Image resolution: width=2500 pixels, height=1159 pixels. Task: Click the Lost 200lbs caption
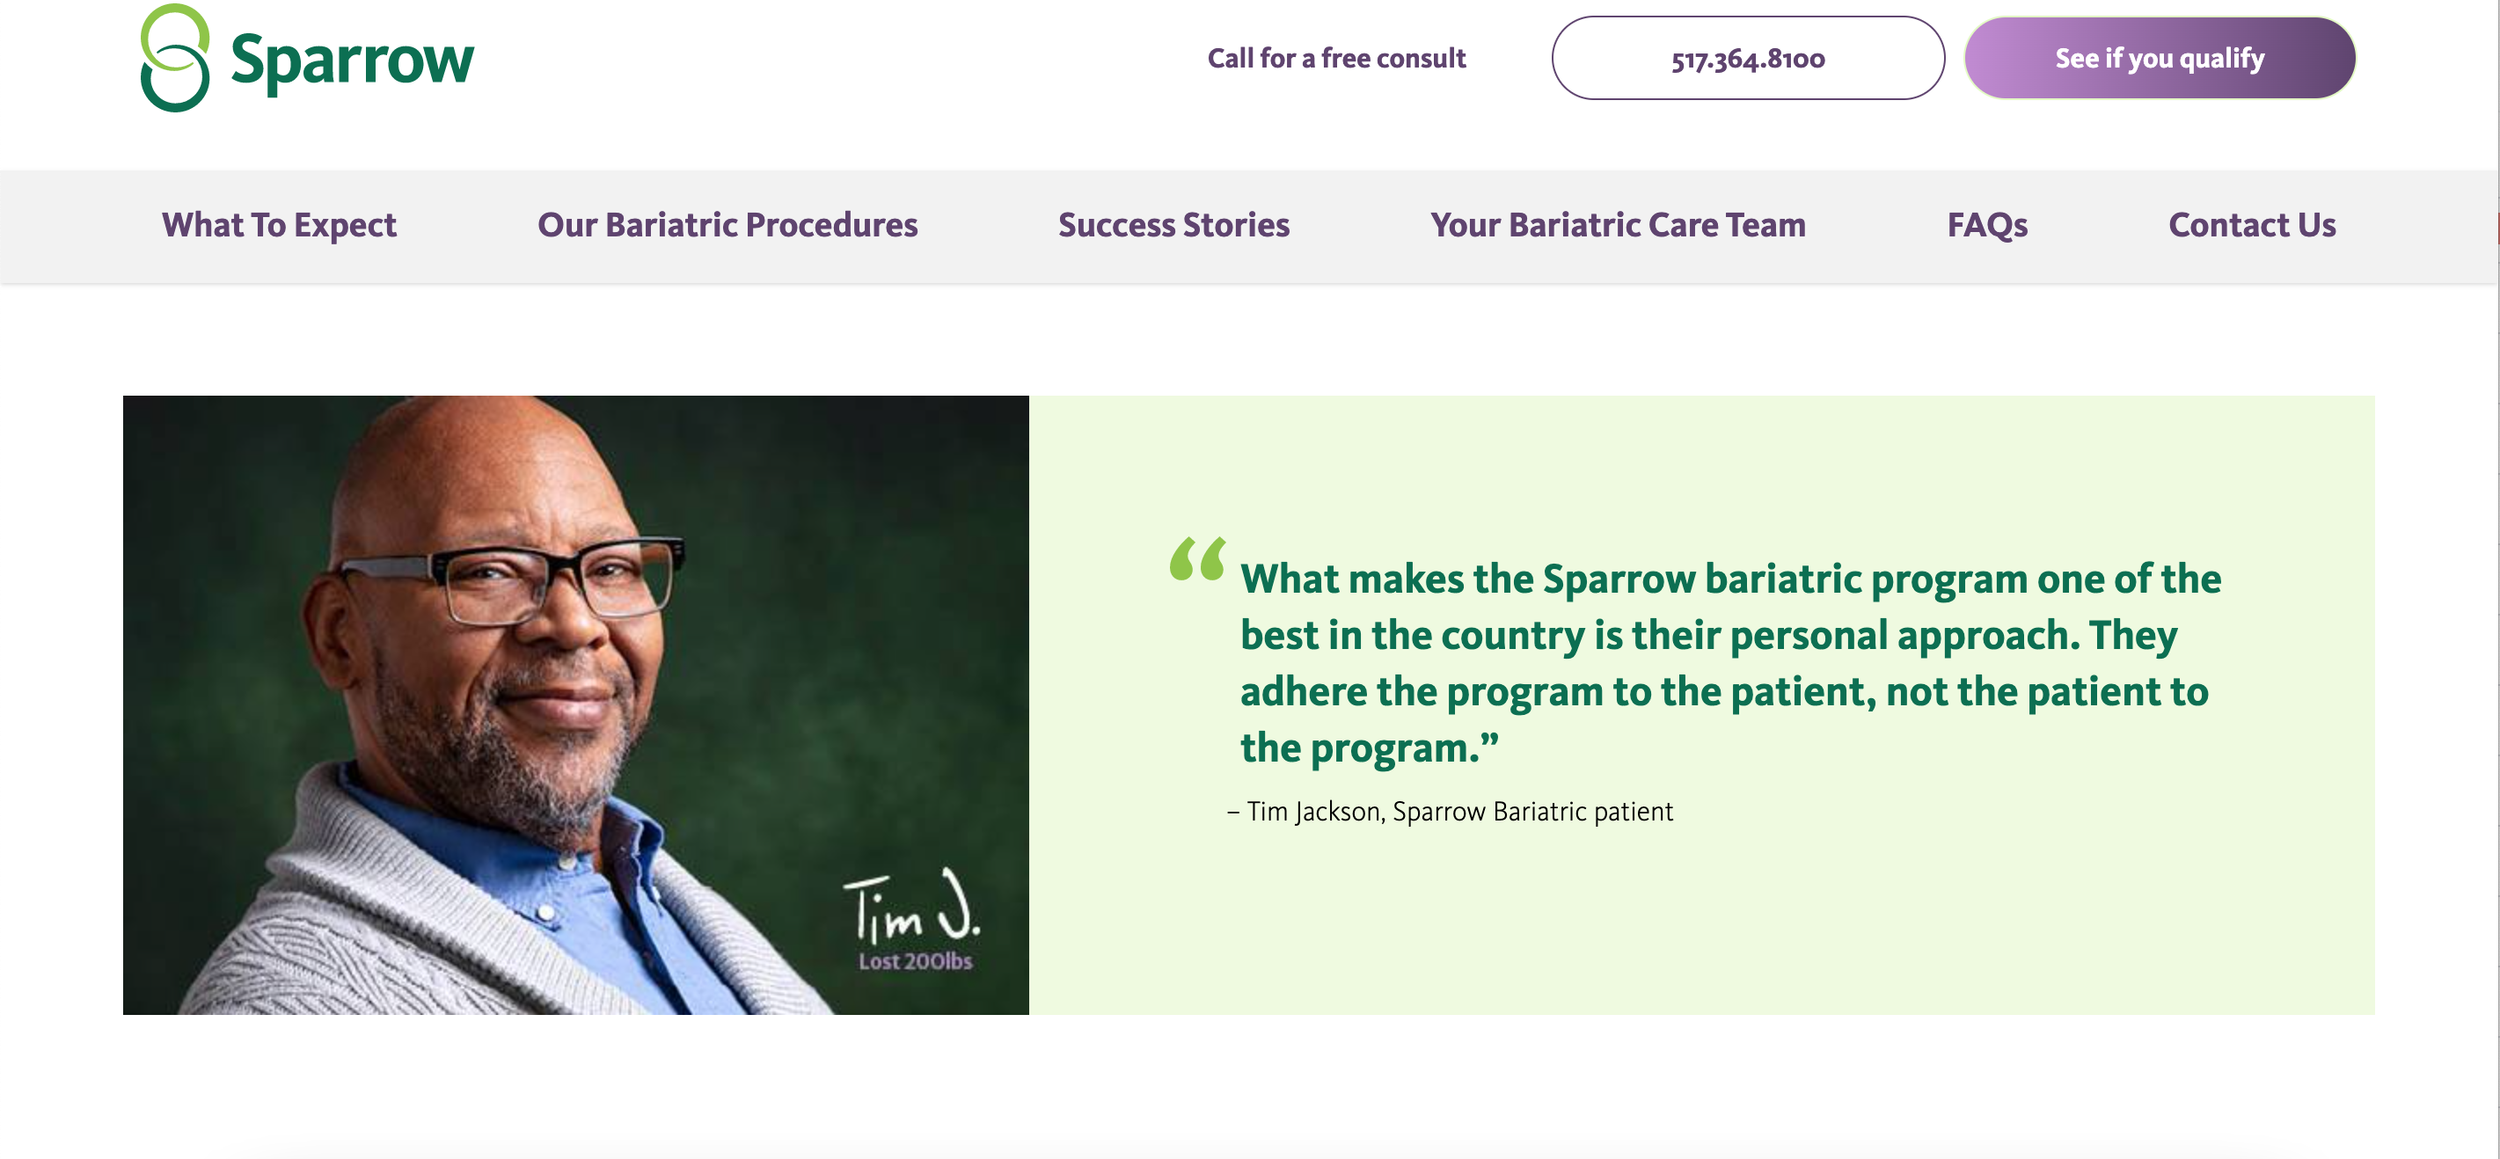915,962
